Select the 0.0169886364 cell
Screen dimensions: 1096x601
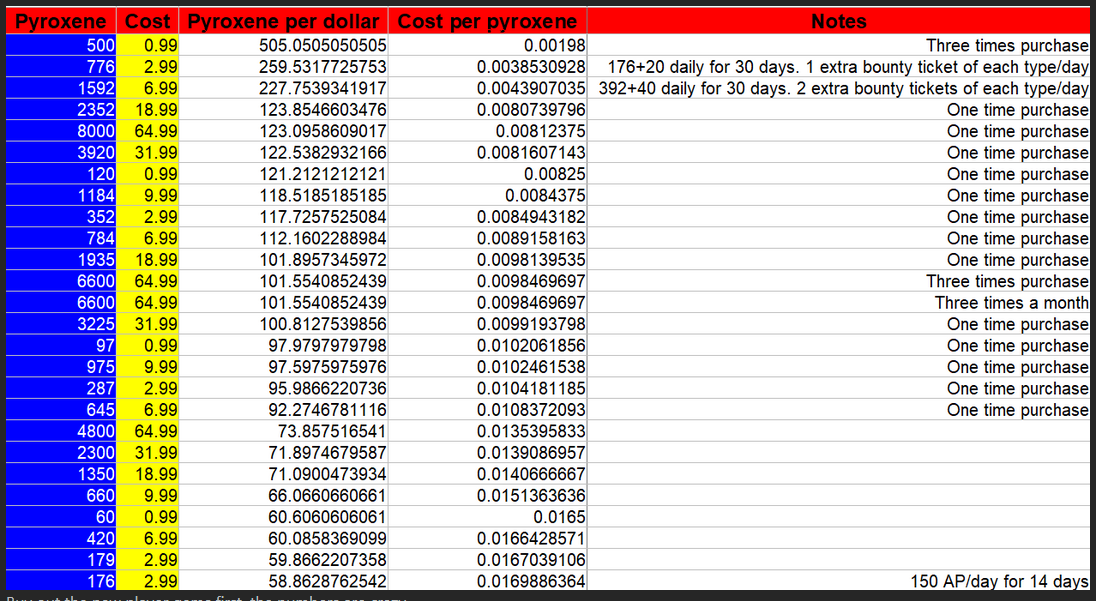pyautogui.click(x=488, y=581)
